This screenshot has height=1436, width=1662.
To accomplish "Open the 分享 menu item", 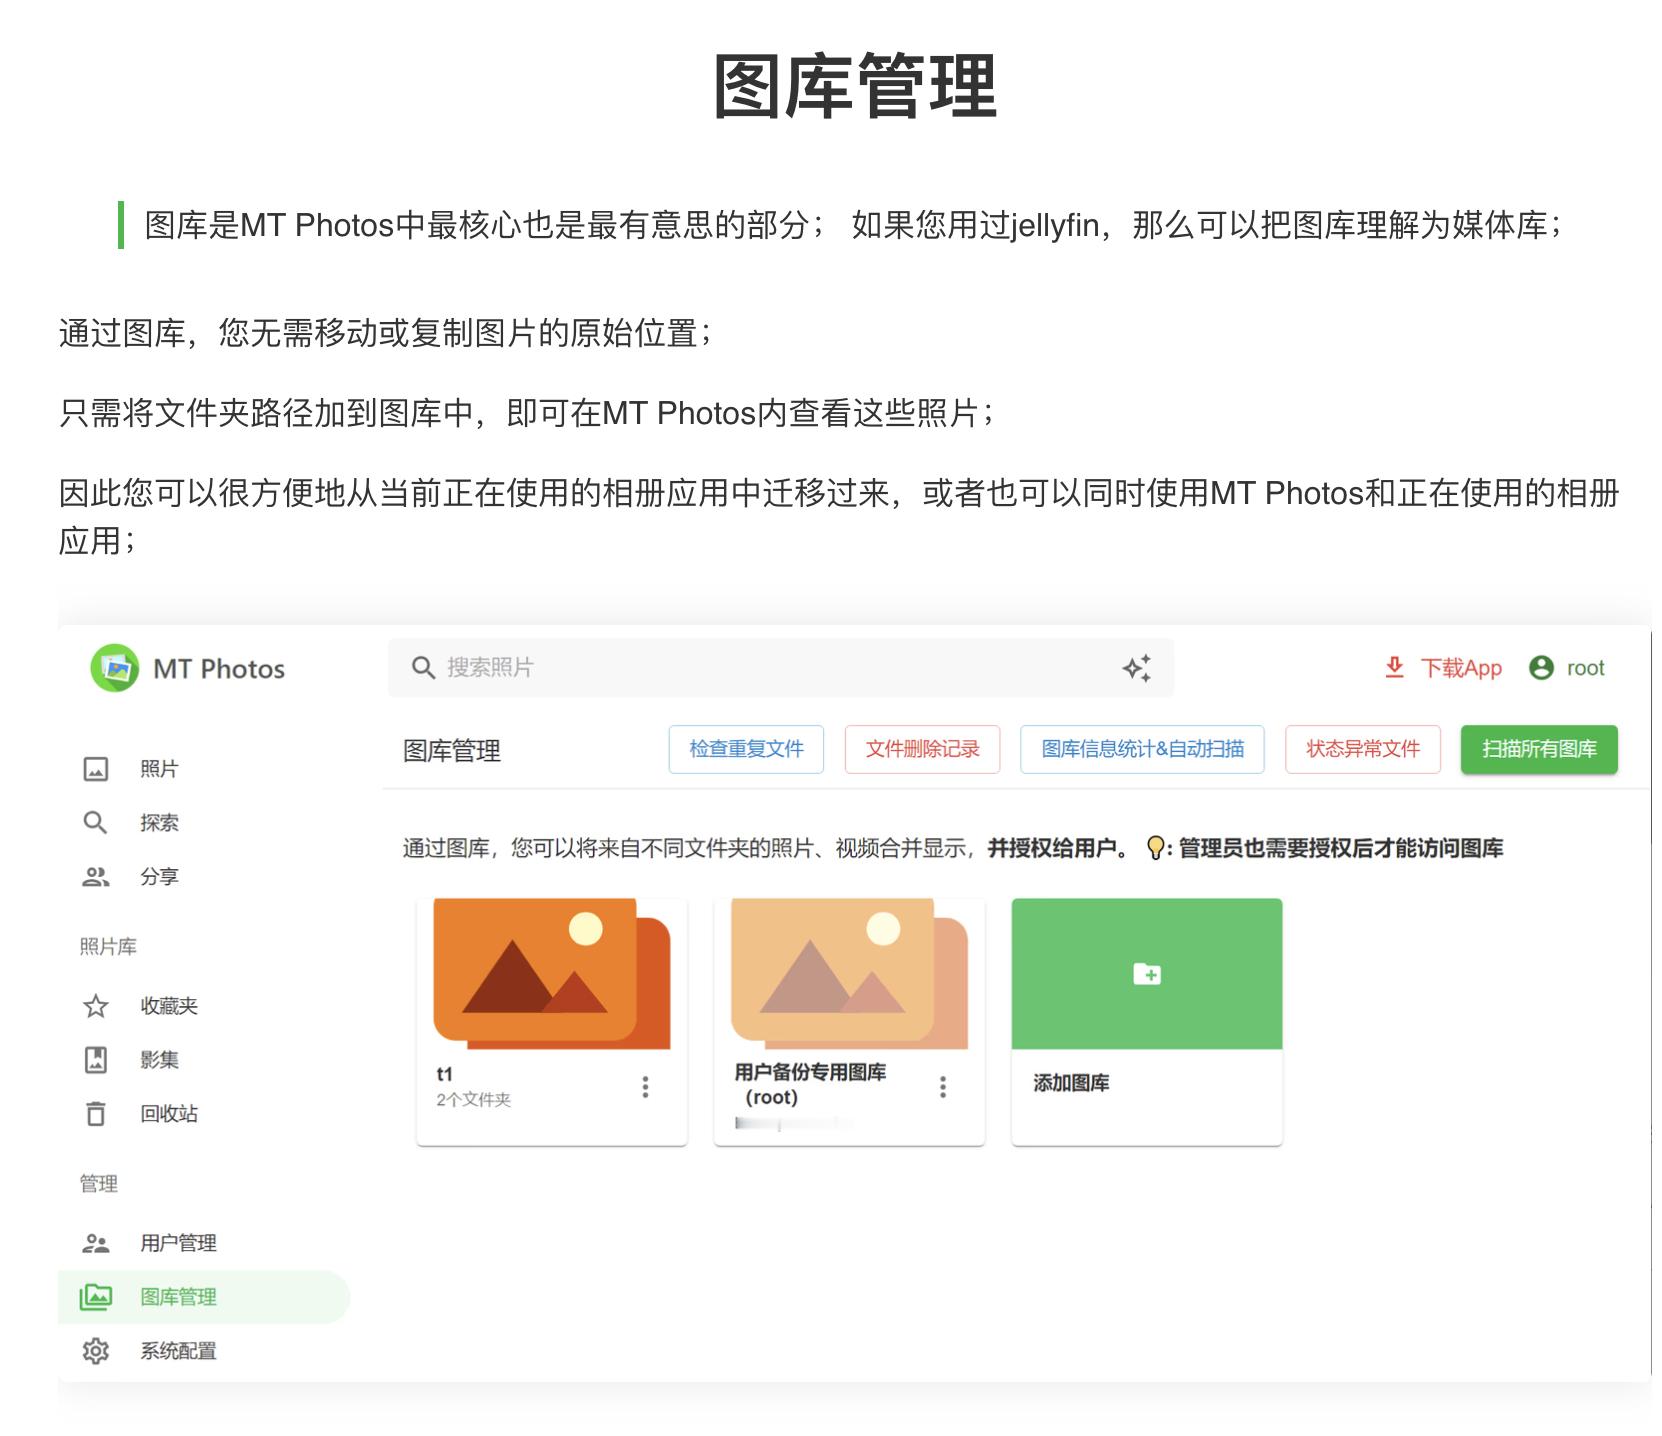I will tap(204, 877).
